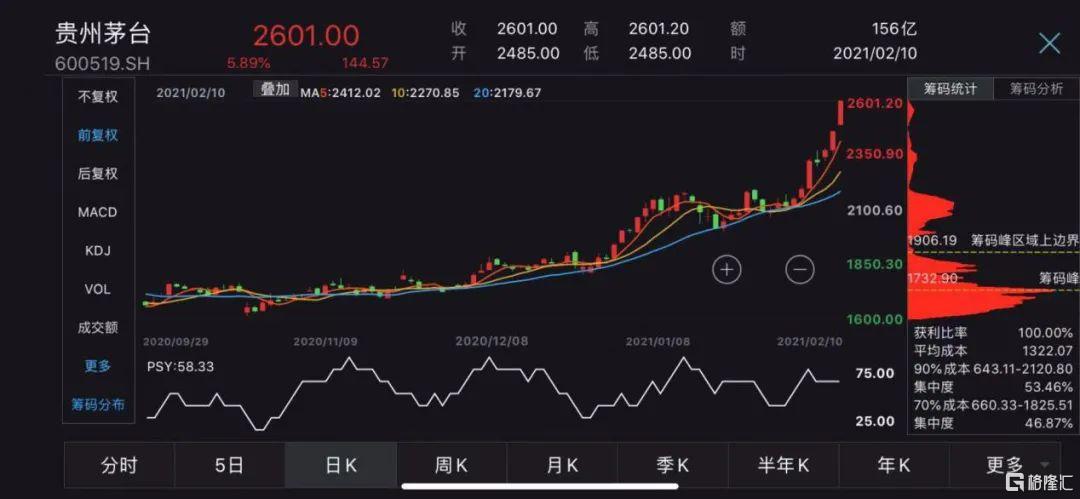Click the 贵州茅台 stock name
The image size is (1080, 499).
pos(103,34)
